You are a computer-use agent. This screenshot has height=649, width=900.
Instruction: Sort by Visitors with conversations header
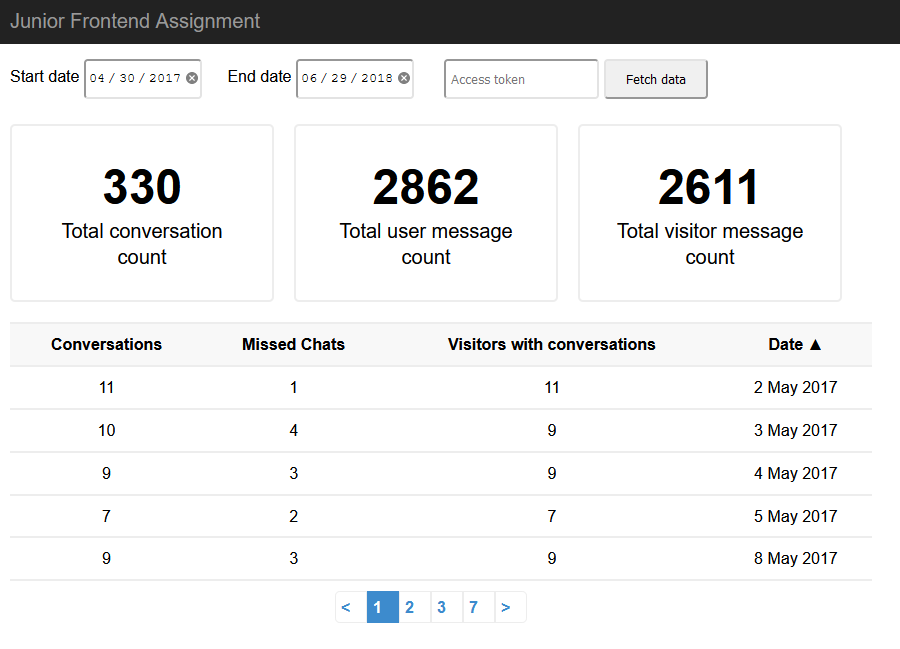(x=552, y=344)
